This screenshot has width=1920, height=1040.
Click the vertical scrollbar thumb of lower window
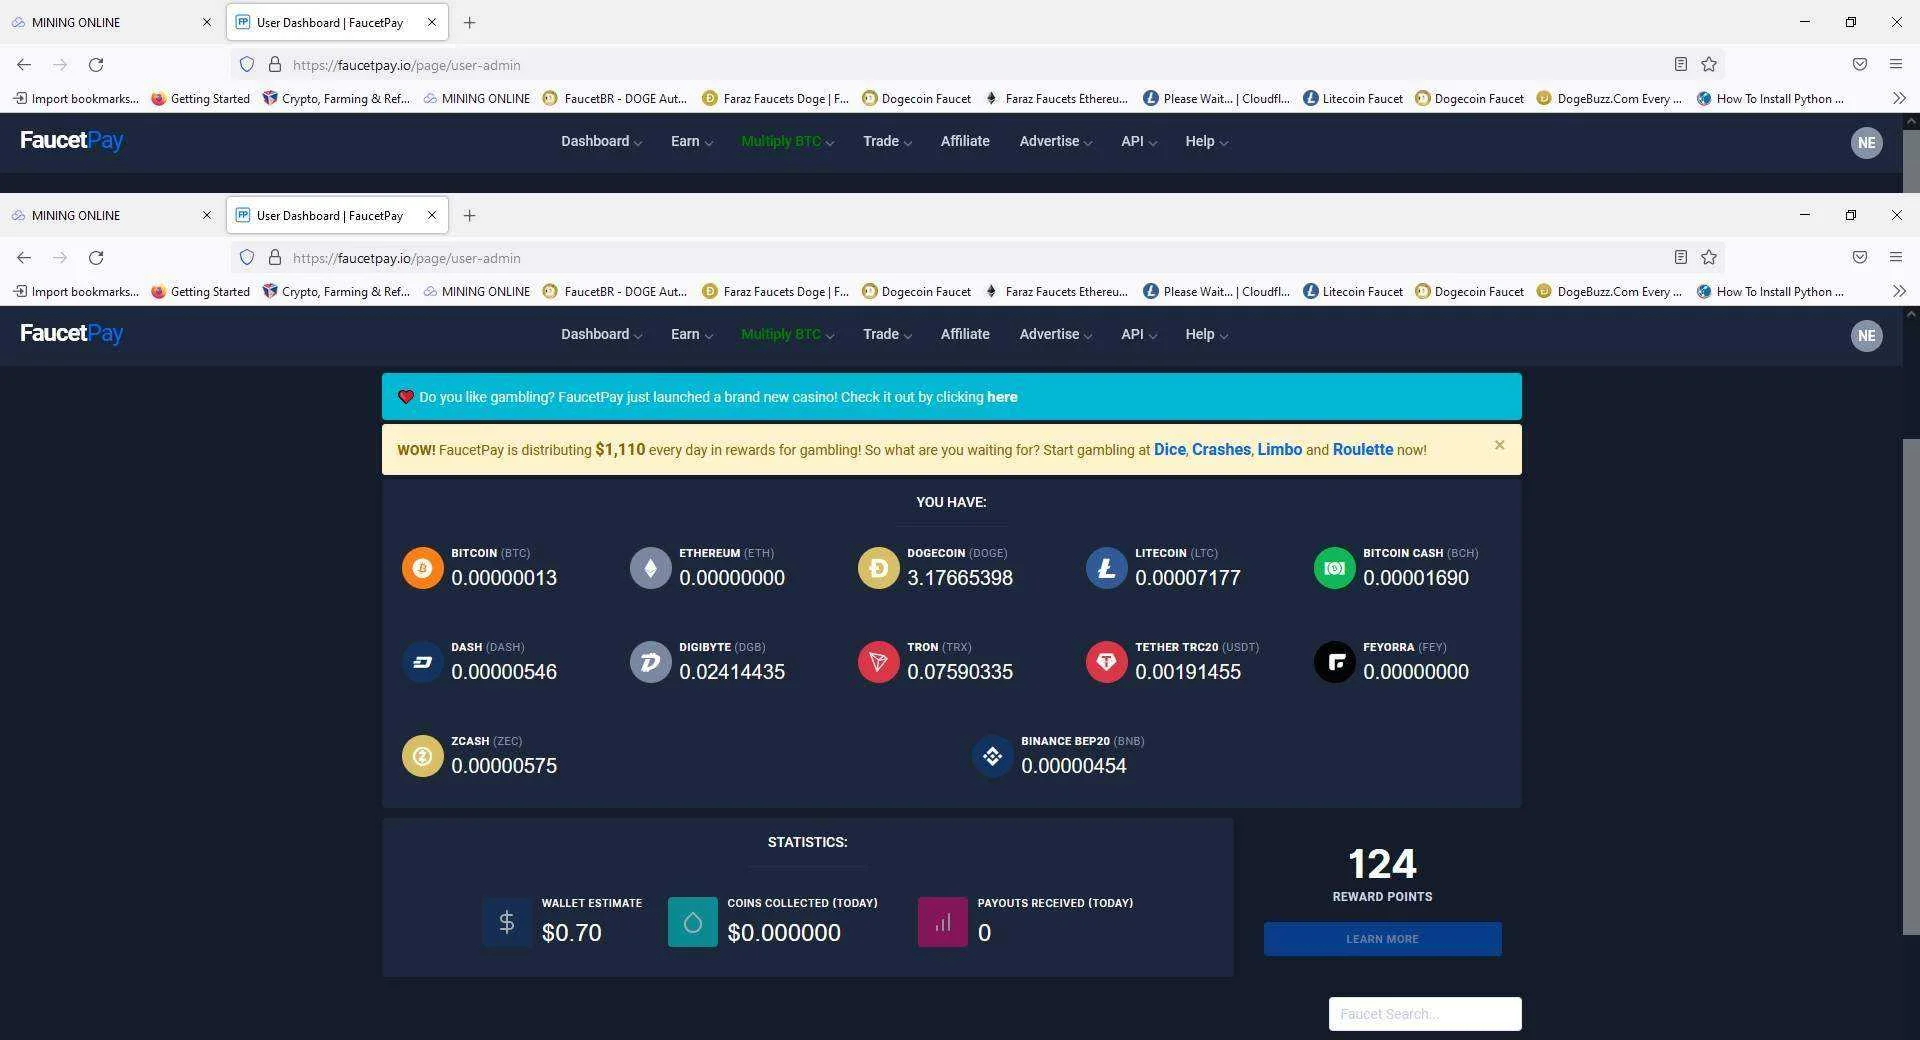pyautogui.click(x=1911, y=687)
